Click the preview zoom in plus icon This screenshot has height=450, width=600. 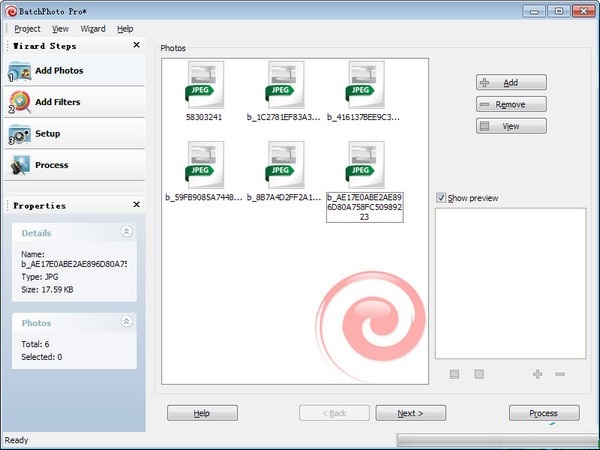(538, 374)
